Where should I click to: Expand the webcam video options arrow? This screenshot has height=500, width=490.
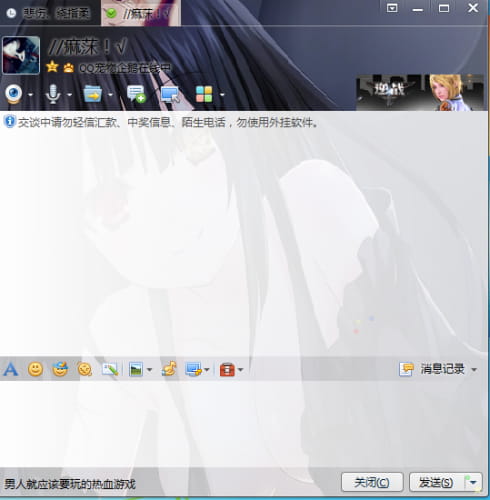[x=31, y=95]
